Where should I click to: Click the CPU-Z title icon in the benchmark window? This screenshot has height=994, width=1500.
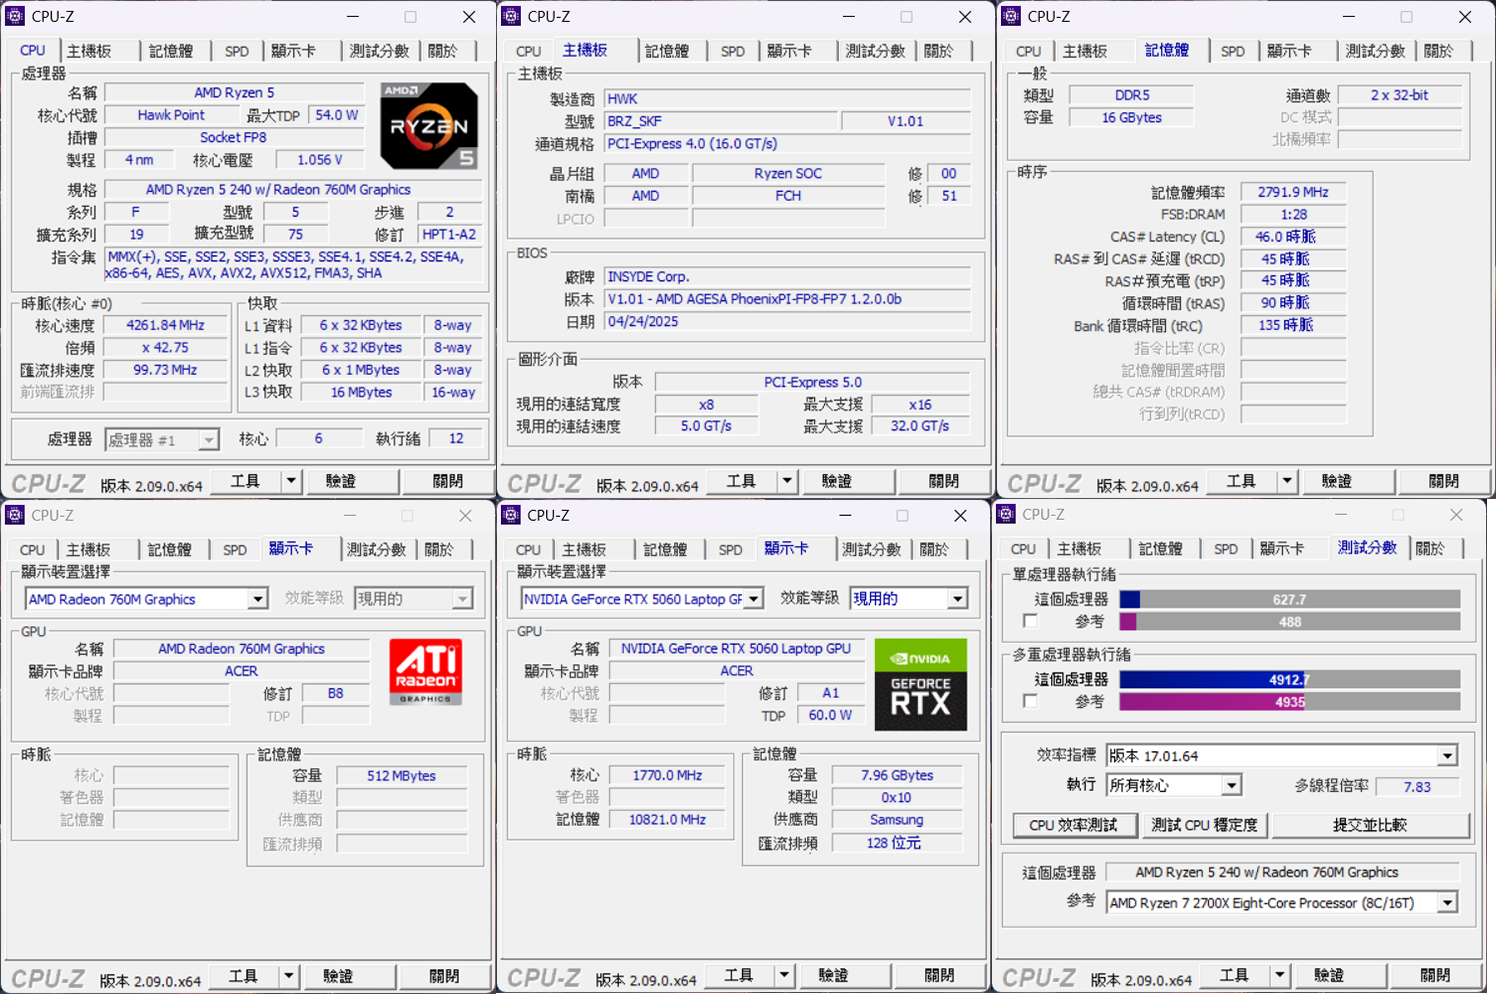(1006, 514)
